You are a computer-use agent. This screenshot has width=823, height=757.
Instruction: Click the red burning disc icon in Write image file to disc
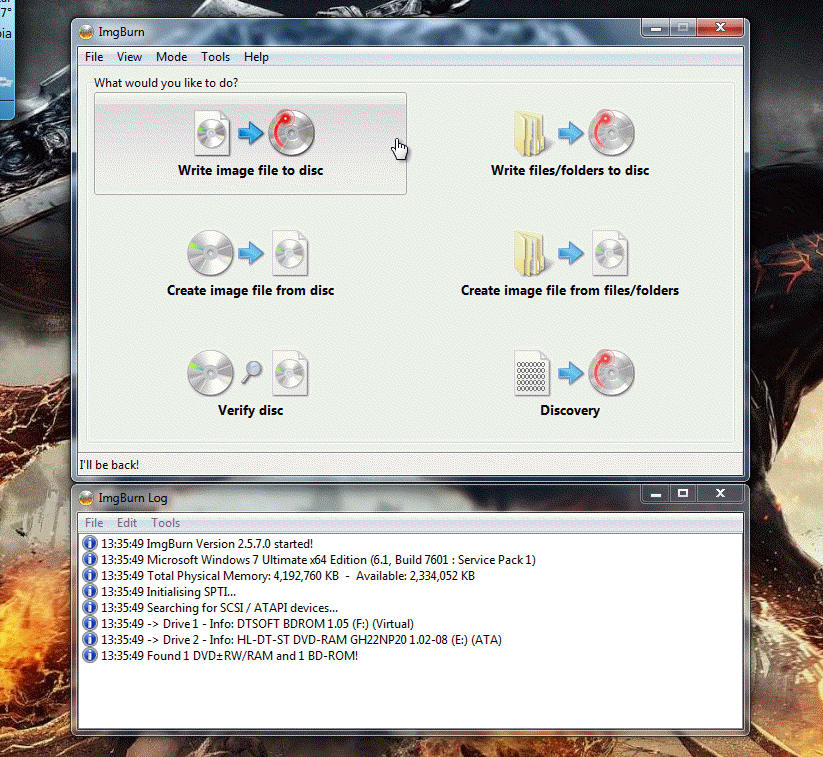point(291,133)
